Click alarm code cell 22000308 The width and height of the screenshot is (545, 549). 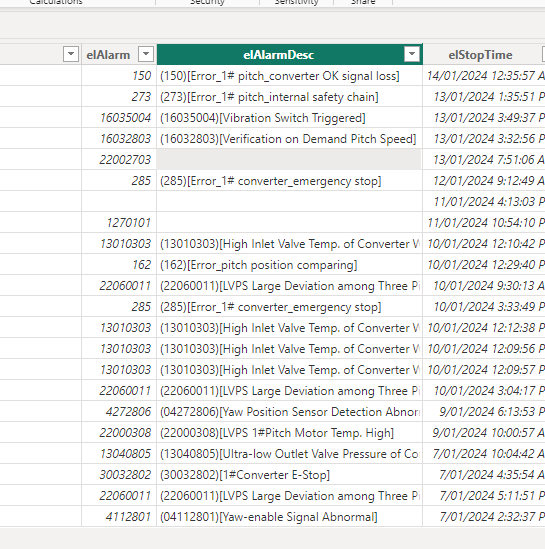(x=119, y=433)
